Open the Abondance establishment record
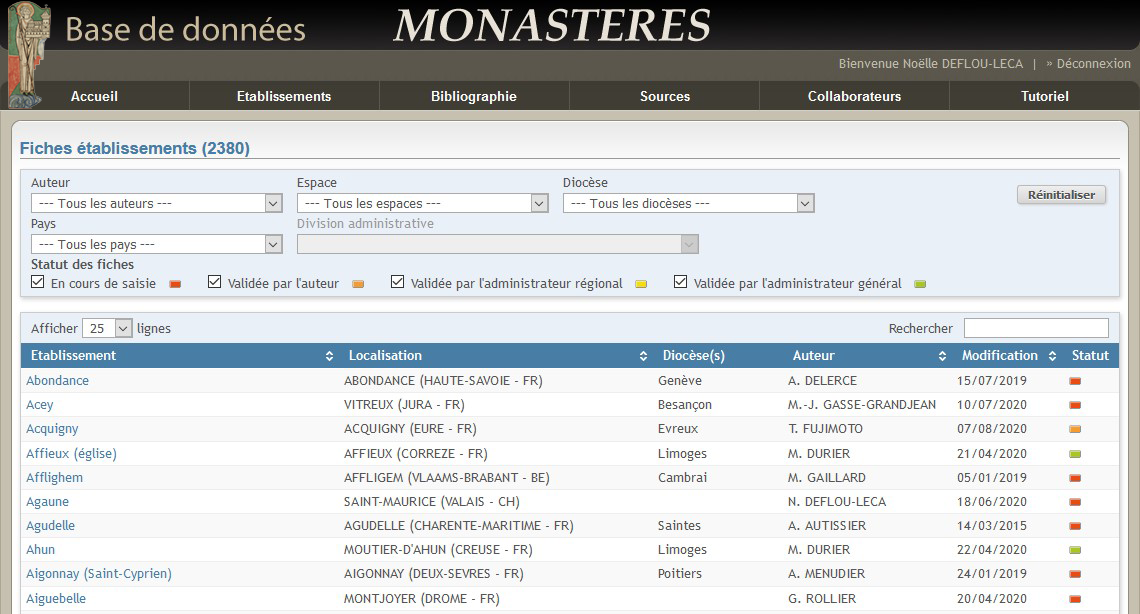This screenshot has height=614, width=1140. point(57,380)
